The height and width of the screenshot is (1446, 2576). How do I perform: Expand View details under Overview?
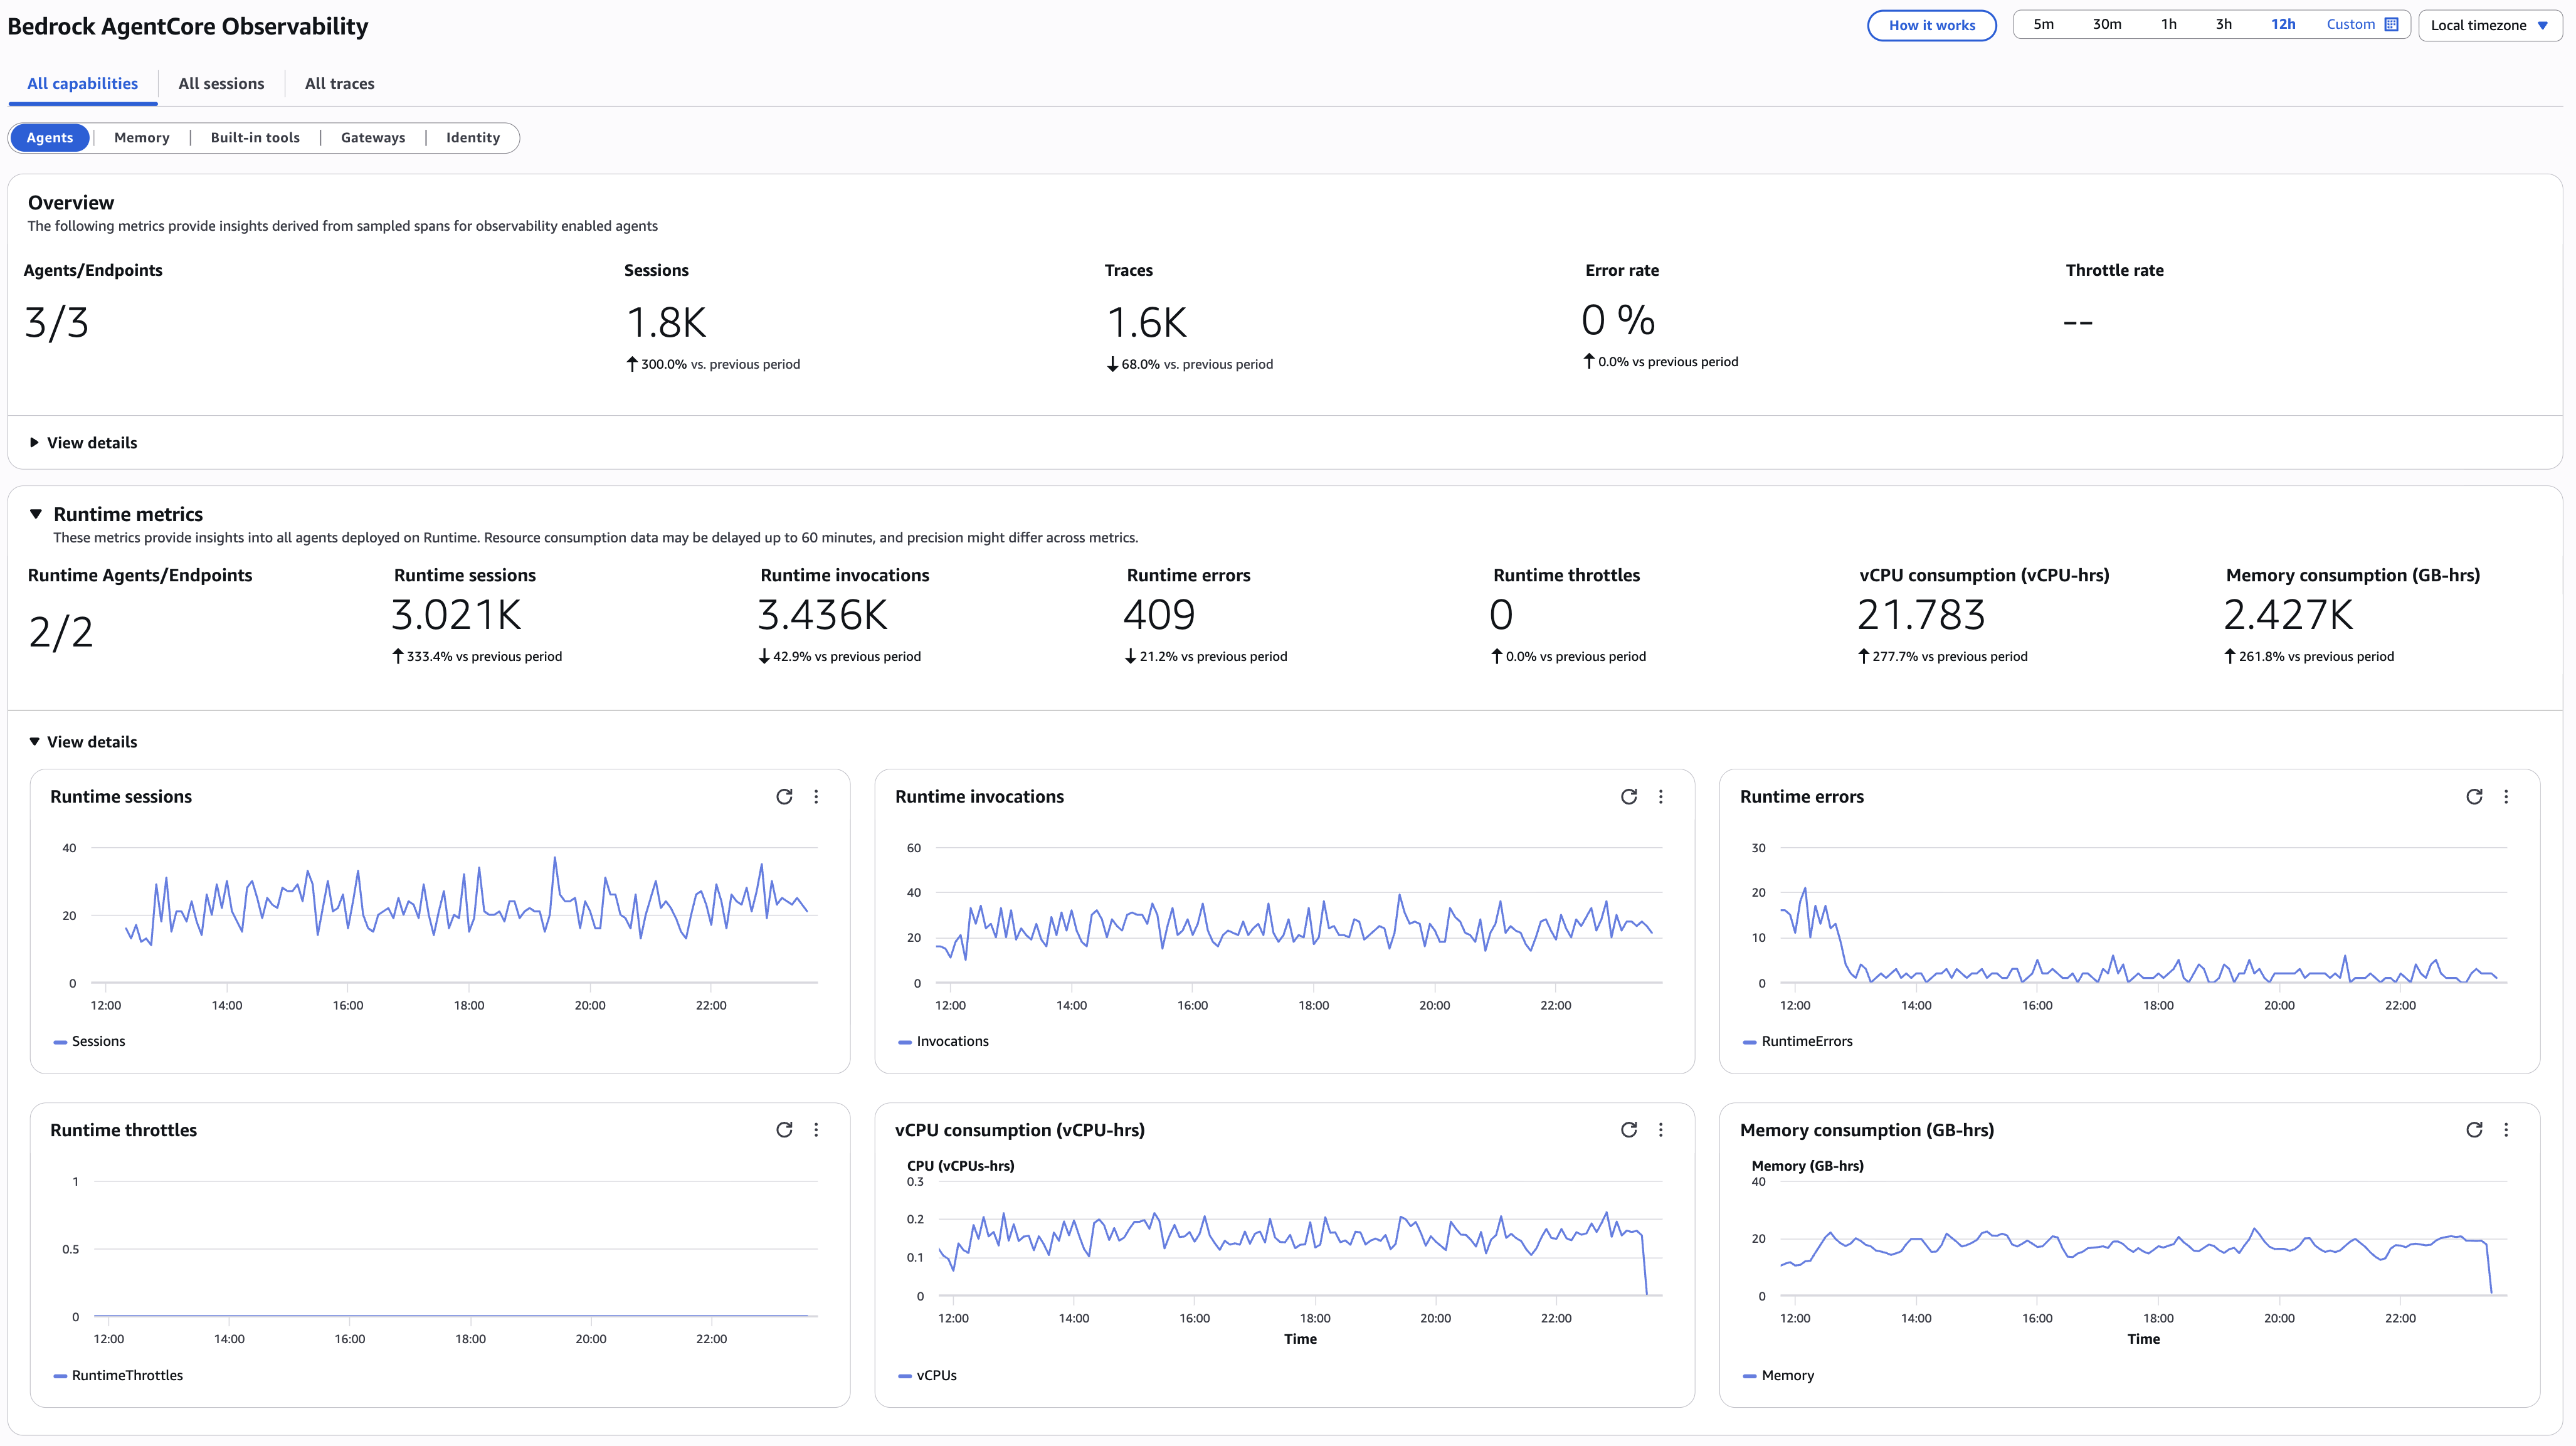tap(84, 442)
